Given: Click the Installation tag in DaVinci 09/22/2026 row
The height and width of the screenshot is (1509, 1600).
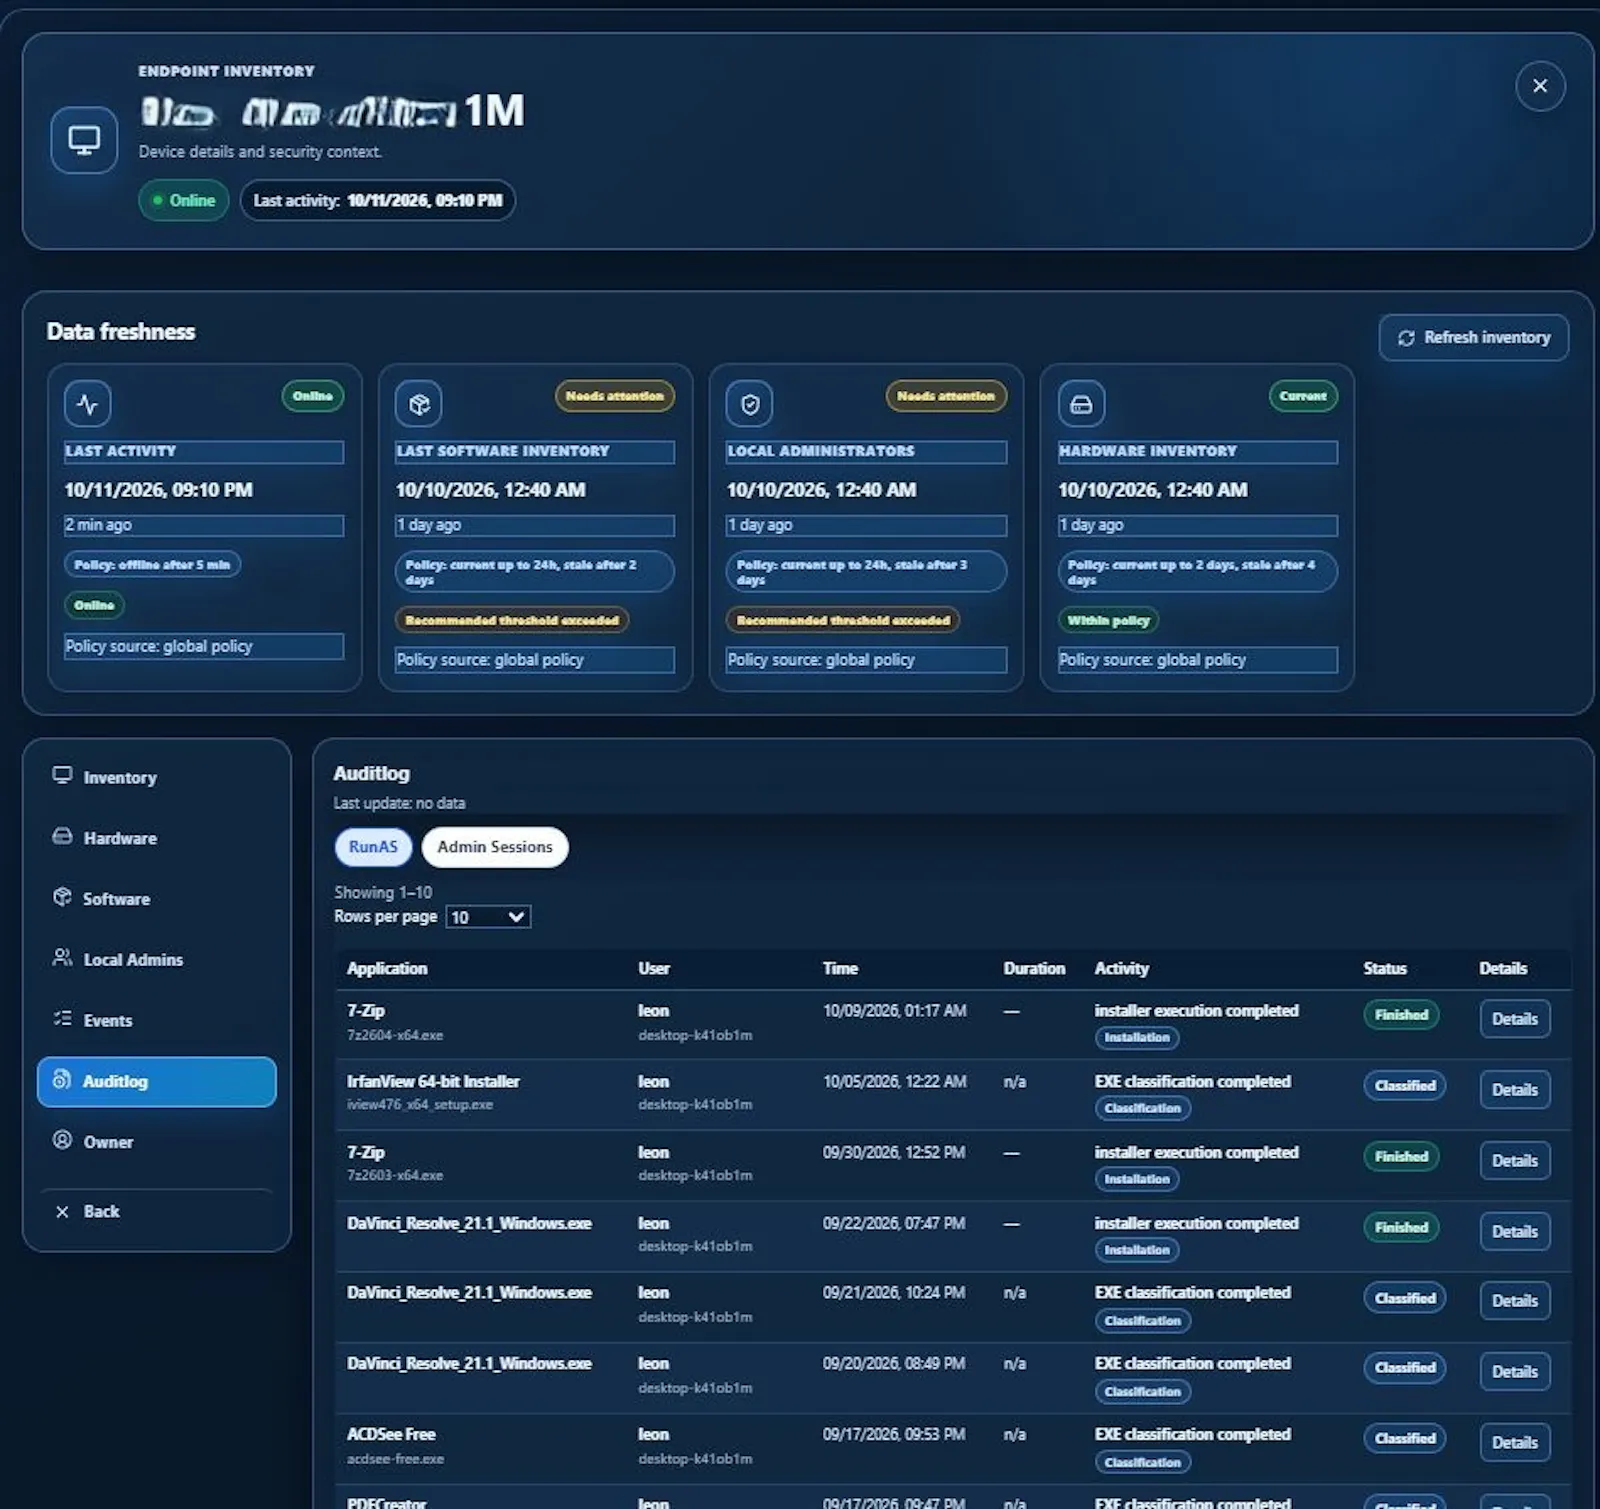Looking at the screenshot, I should pyautogui.click(x=1137, y=1250).
